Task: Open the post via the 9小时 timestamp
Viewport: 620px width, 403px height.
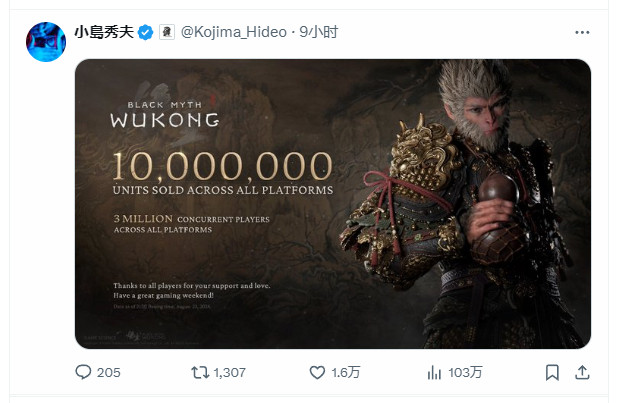Action: pyautogui.click(x=319, y=32)
